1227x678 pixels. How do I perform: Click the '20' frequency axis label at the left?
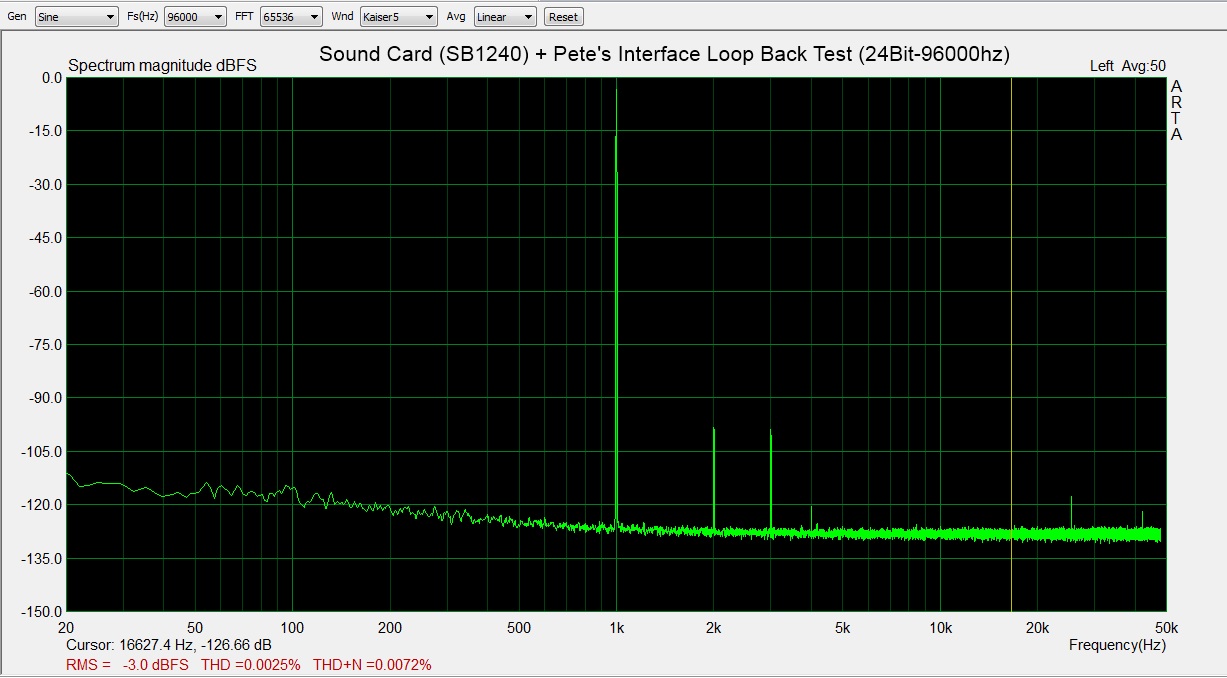coord(66,628)
